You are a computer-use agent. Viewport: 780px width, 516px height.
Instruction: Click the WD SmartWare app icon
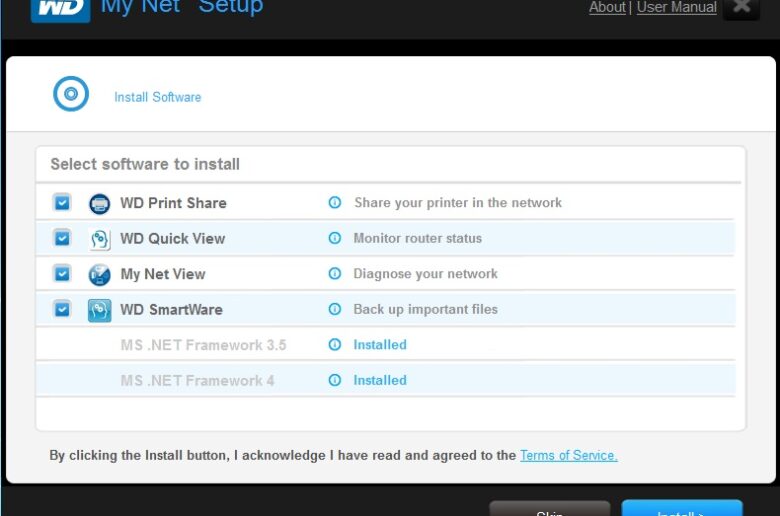coord(99,310)
